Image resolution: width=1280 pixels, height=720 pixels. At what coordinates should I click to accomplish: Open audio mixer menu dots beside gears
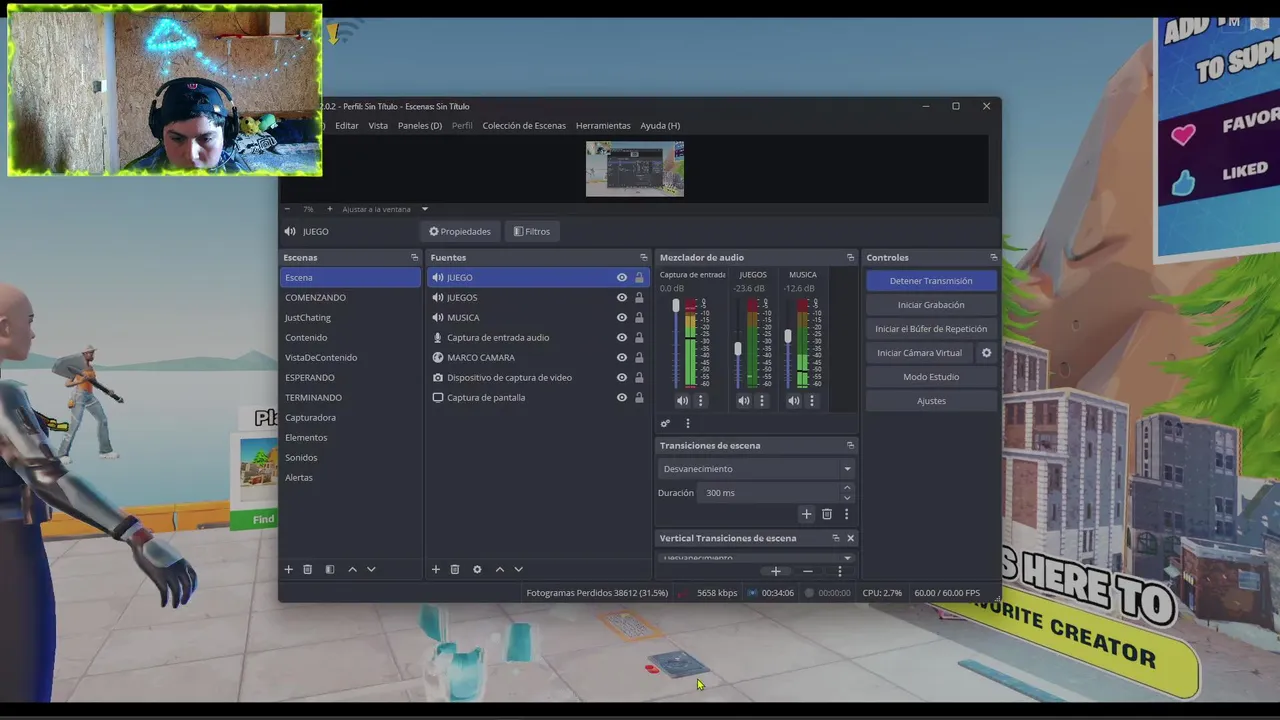coord(688,424)
